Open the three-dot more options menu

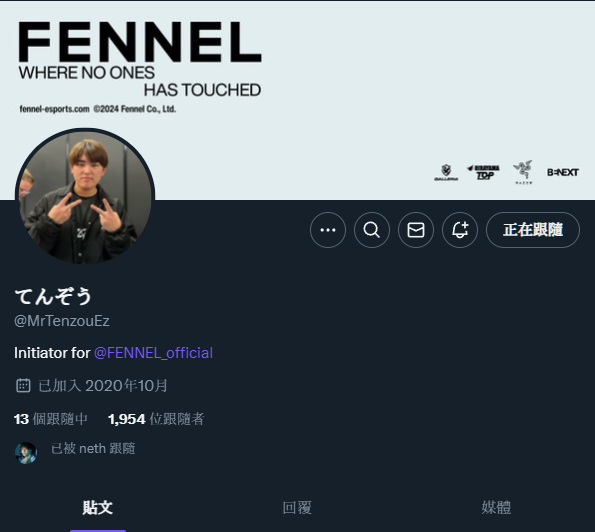tap(328, 230)
